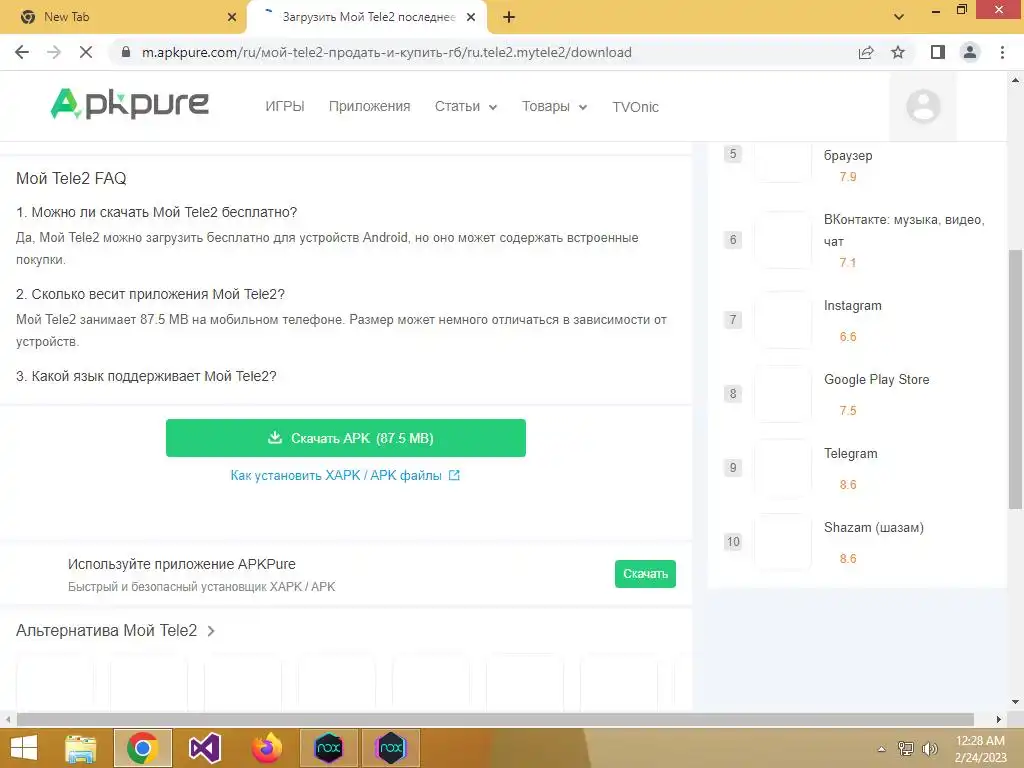Open the Chrome three-dot menu

click(x=1002, y=52)
